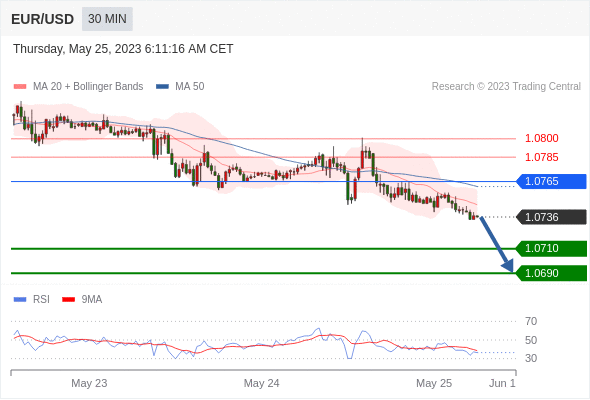Click the 1.0785 red resistance label

(541, 157)
